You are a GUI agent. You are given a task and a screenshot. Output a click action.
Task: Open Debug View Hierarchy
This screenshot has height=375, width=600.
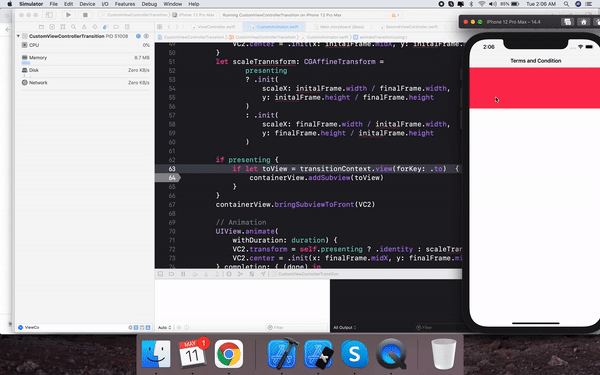(x=229, y=274)
